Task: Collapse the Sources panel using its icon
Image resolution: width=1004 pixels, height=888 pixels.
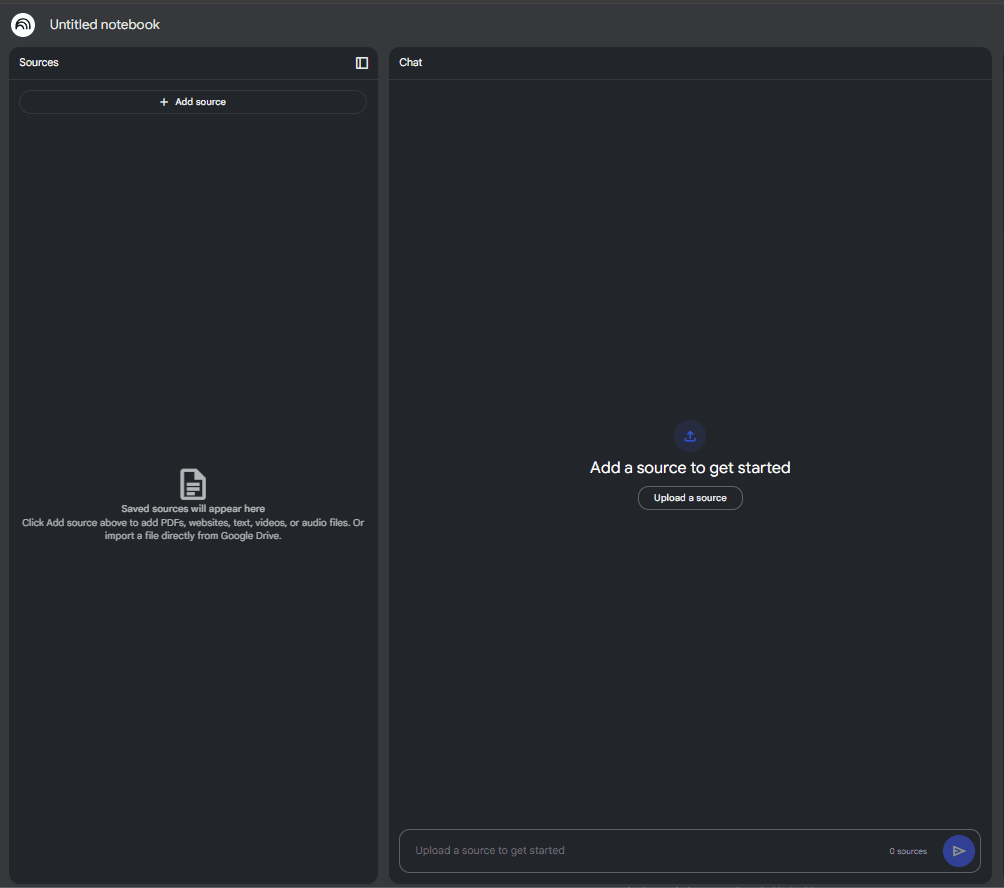Action: (x=362, y=63)
